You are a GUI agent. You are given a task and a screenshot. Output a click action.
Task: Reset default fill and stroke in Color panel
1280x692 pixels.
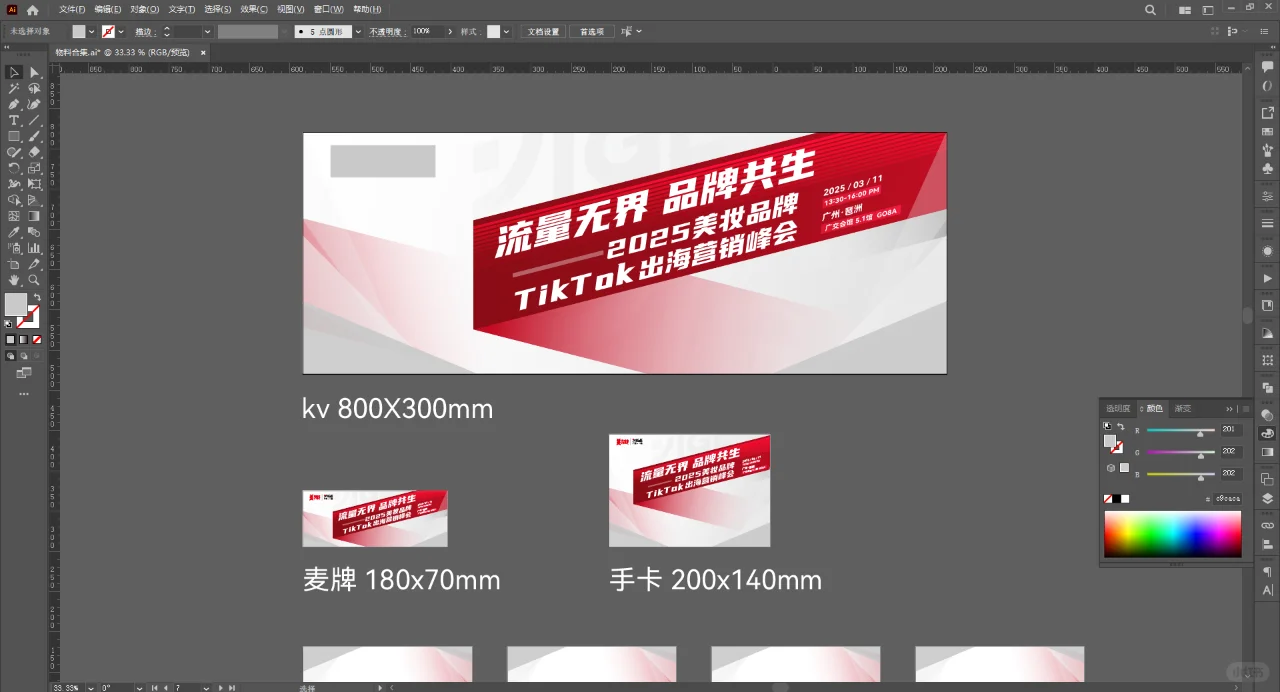pos(1107,426)
